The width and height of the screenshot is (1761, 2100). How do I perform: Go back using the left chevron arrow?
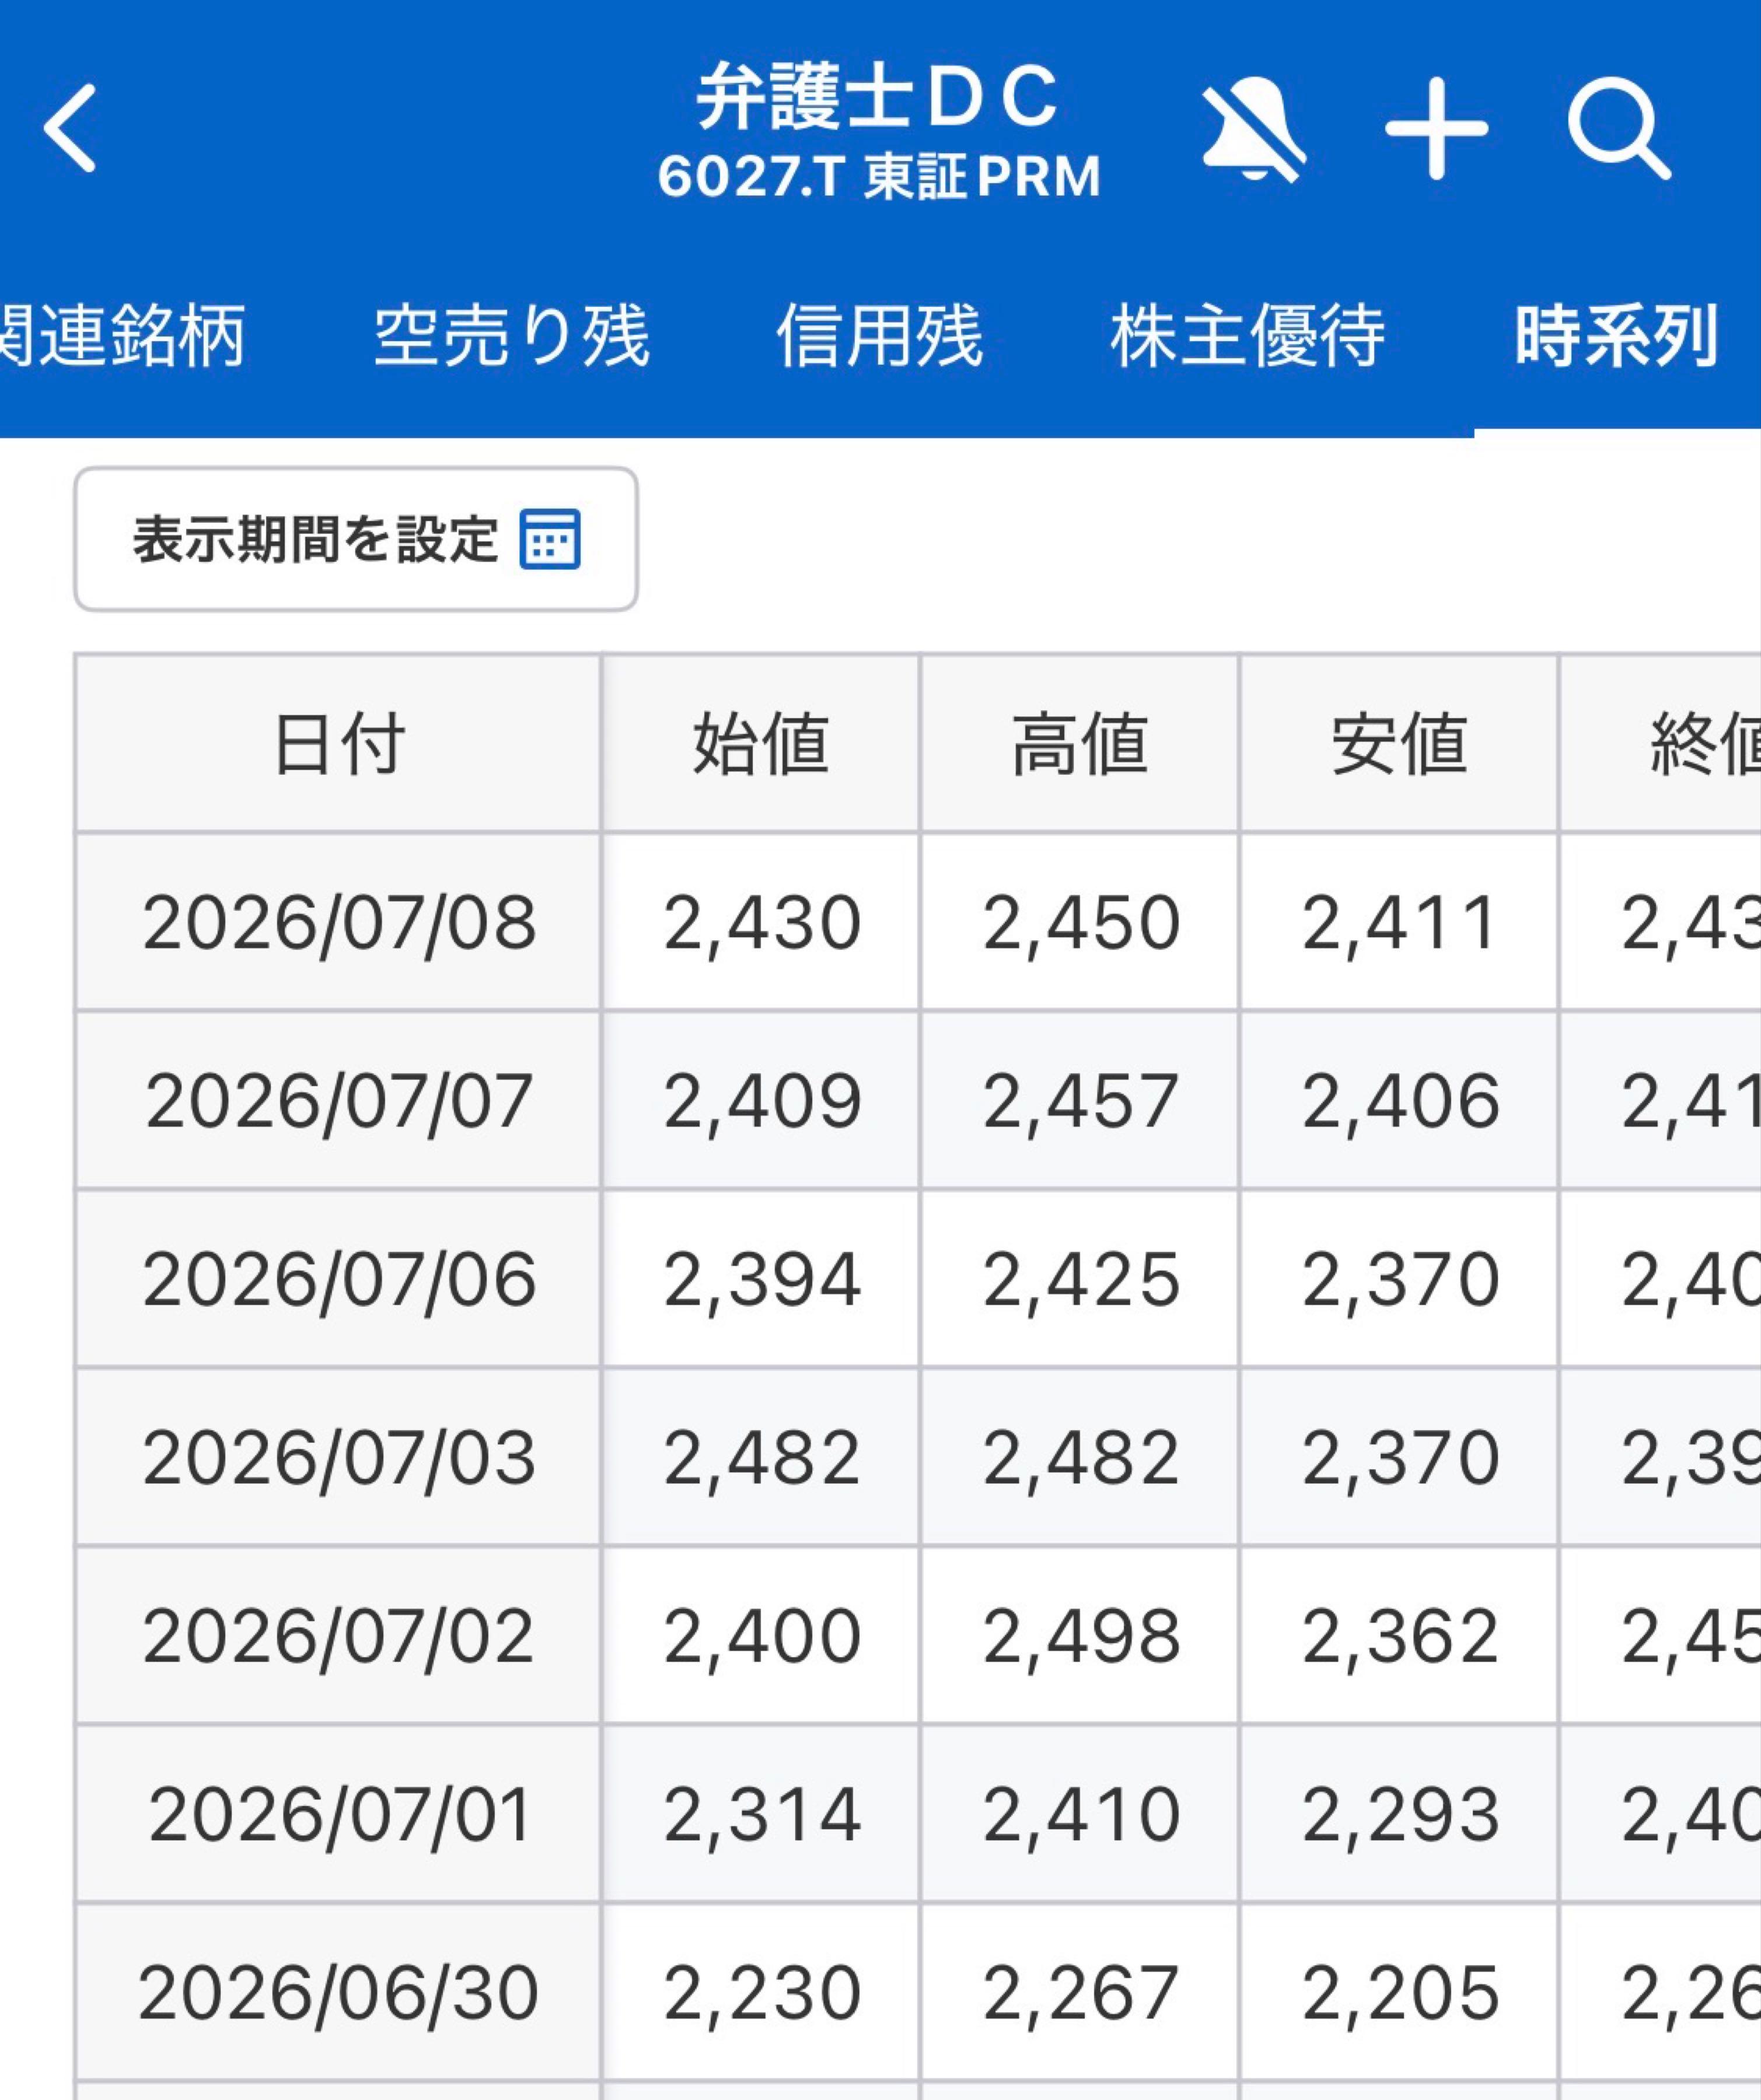[x=70, y=128]
